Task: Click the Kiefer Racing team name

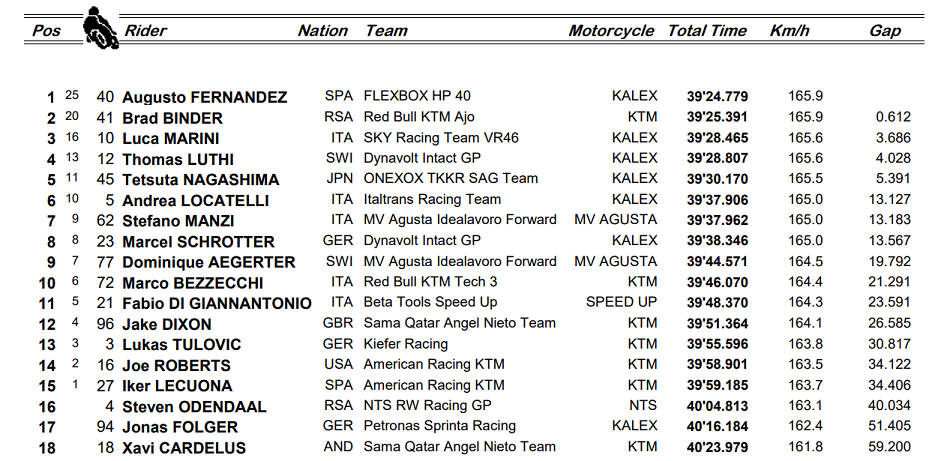Action: 406,344
